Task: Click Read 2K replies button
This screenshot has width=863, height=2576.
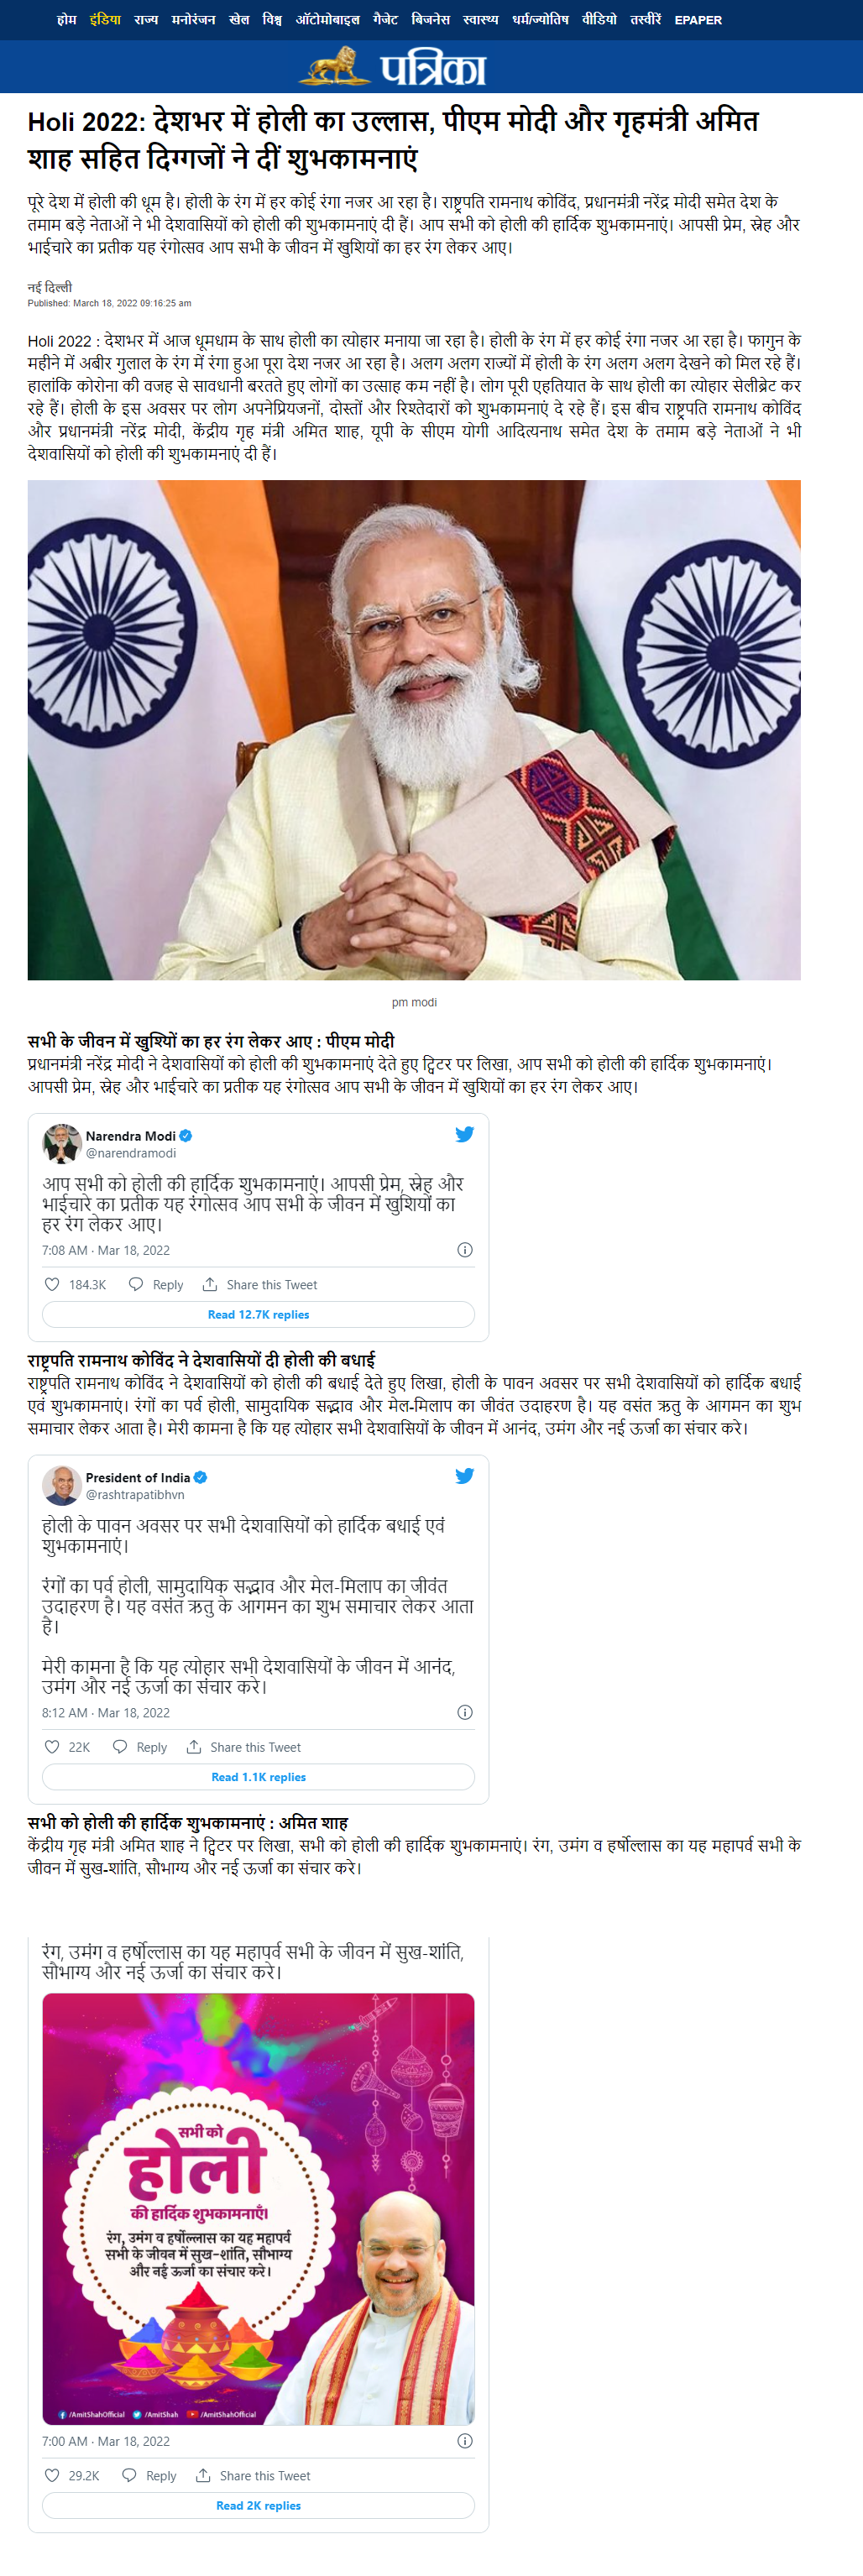Action: coord(258,2505)
